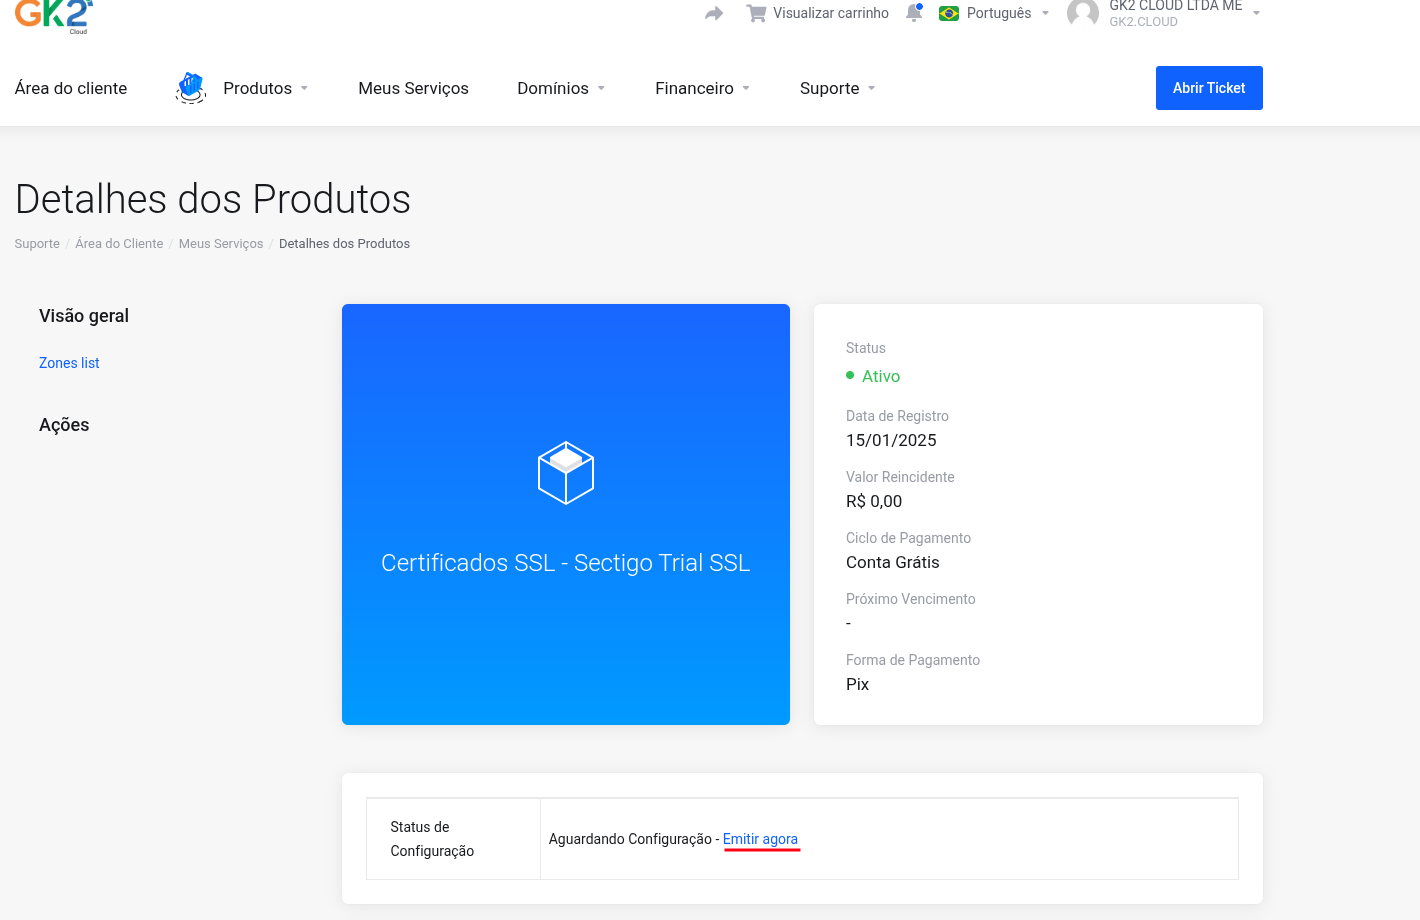This screenshot has width=1420, height=920.
Task: Click the Produtos shopping bag icon
Action: click(191, 88)
